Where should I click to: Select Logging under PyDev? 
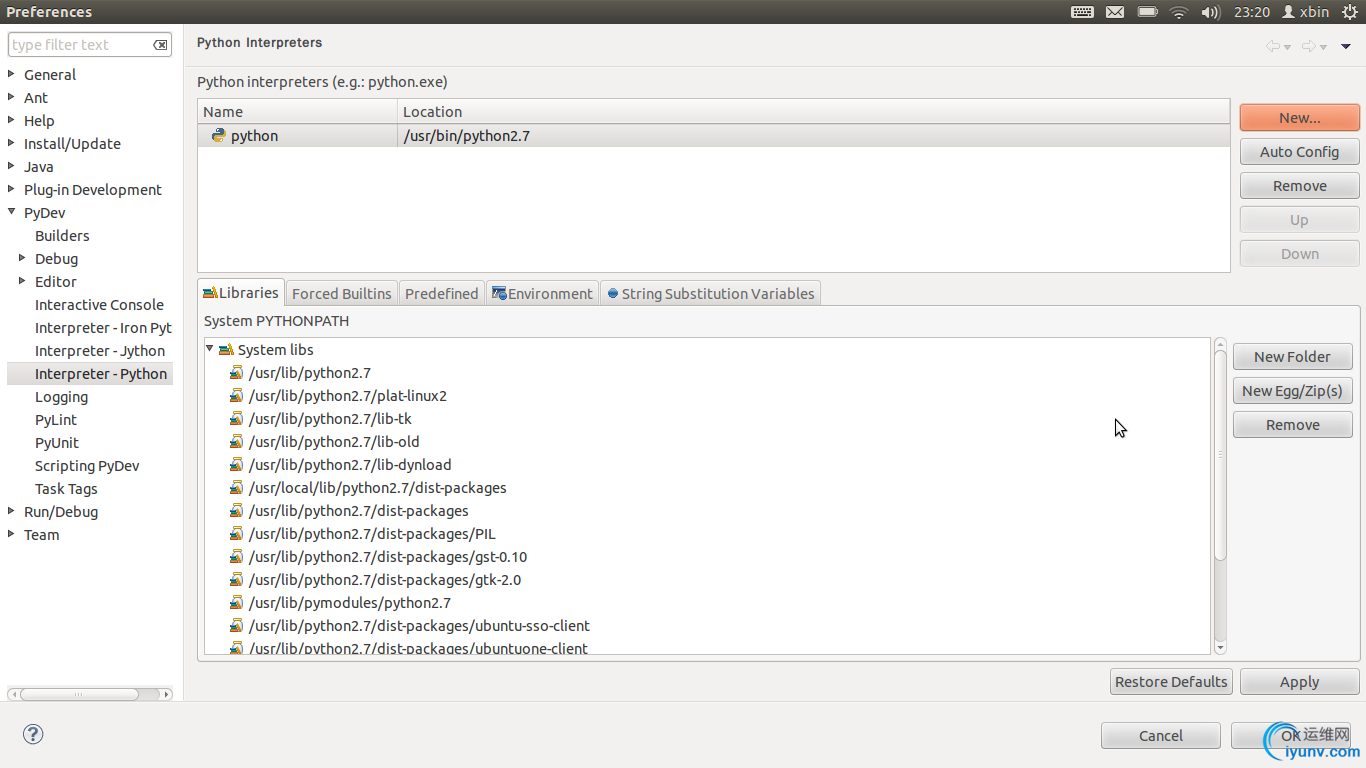[x=61, y=397]
